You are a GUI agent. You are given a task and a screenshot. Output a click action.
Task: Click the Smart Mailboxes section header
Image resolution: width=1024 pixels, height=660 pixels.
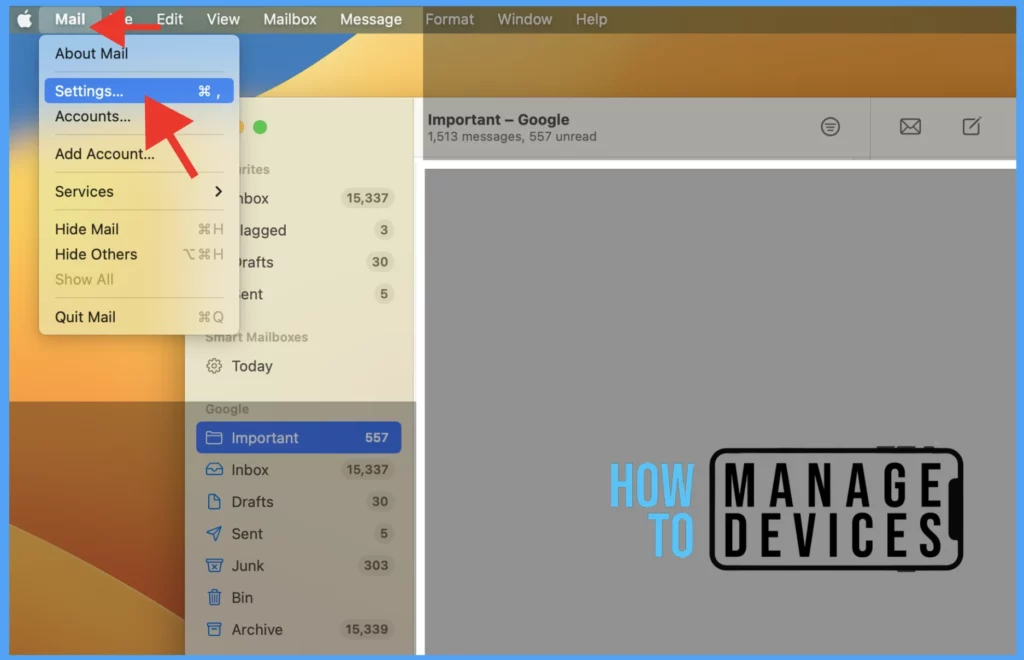click(x=257, y=338)
